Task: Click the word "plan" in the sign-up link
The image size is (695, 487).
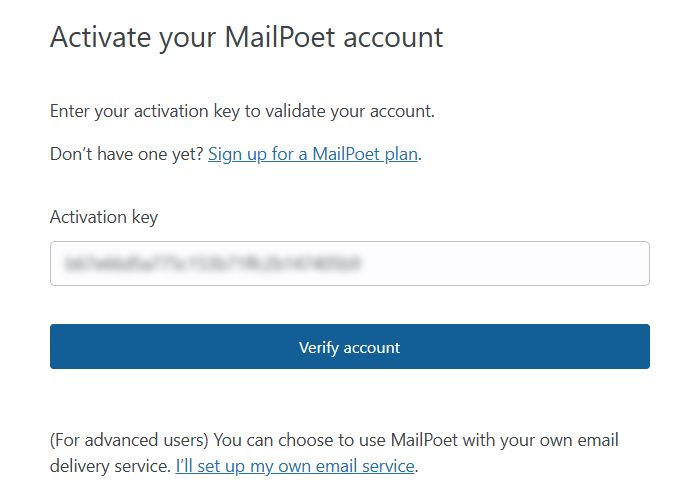Action: point(399,154)
